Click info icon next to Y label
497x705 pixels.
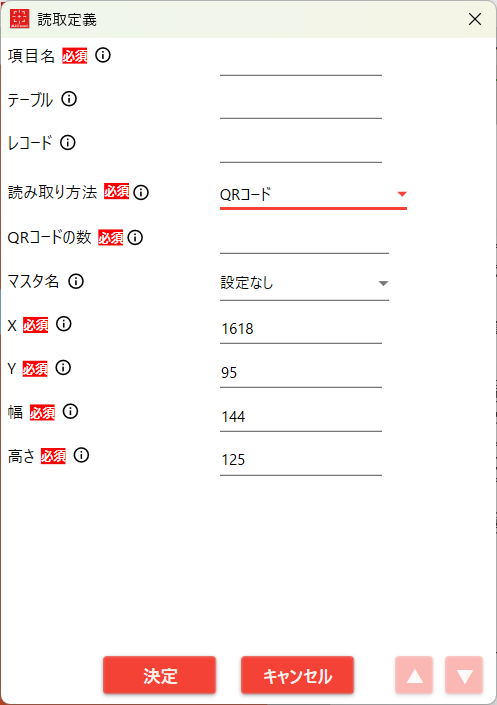63,368
